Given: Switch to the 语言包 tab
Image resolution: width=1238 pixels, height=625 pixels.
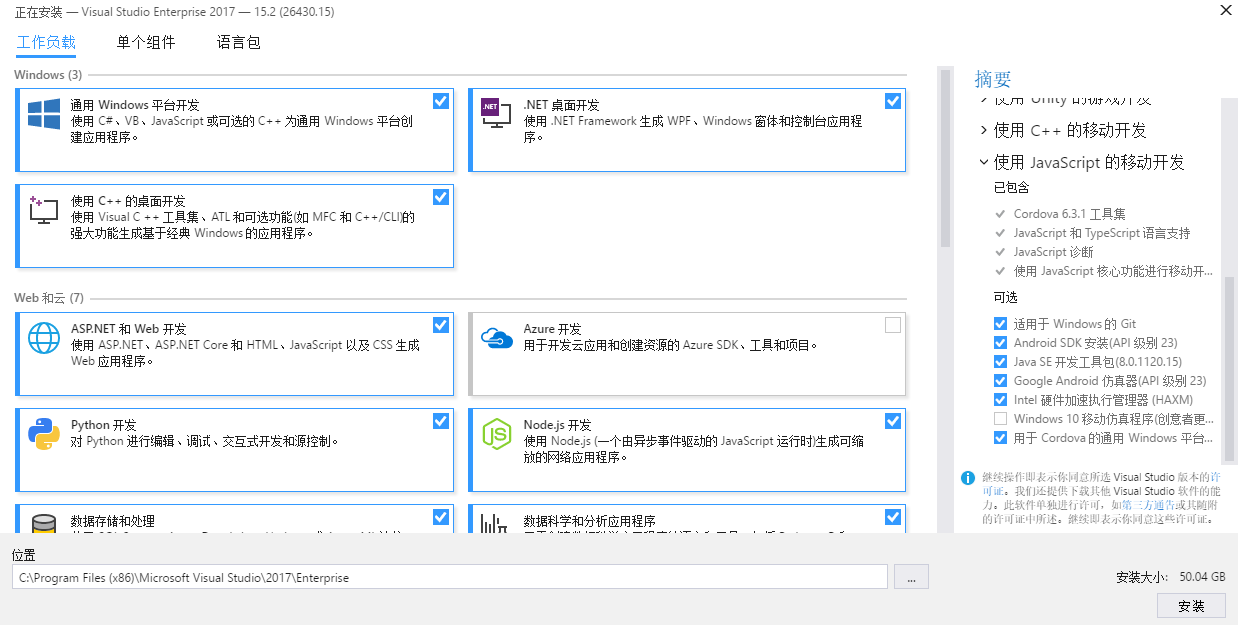Looking at the screenshot, I should [239, 42].
